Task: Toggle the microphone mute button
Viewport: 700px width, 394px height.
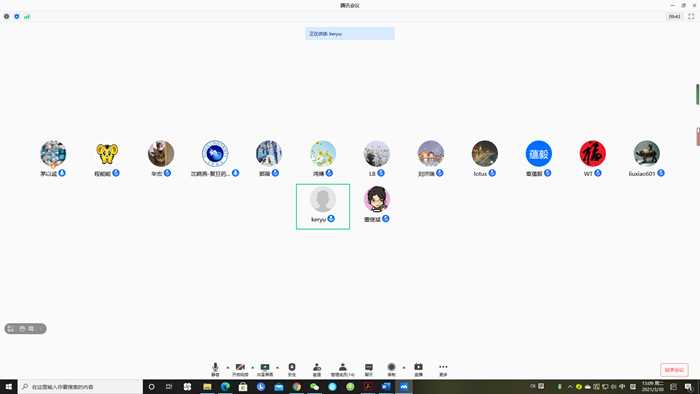Action: tap(215, 369)
